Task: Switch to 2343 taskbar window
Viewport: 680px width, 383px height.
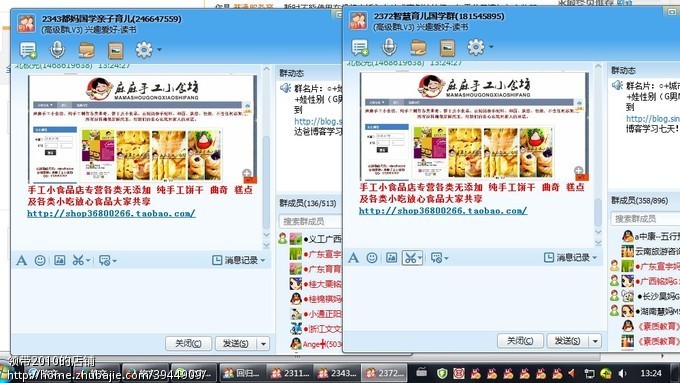Action: [337, 373]
